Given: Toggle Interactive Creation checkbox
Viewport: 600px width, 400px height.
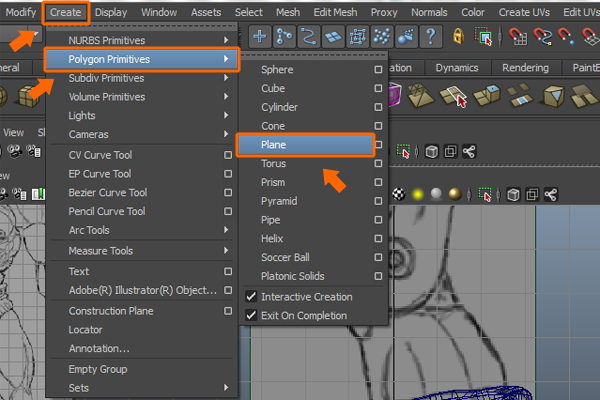Looking at the screenshot, I should click(251, 297).
